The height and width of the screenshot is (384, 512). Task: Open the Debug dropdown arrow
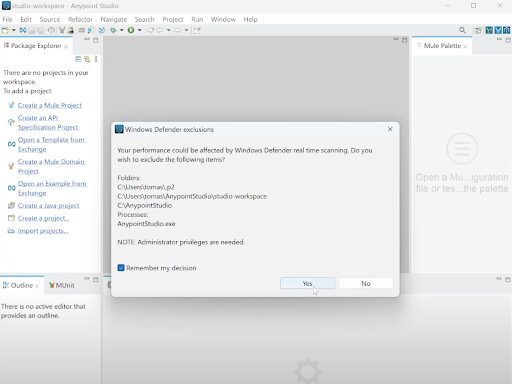coord(122,30)
